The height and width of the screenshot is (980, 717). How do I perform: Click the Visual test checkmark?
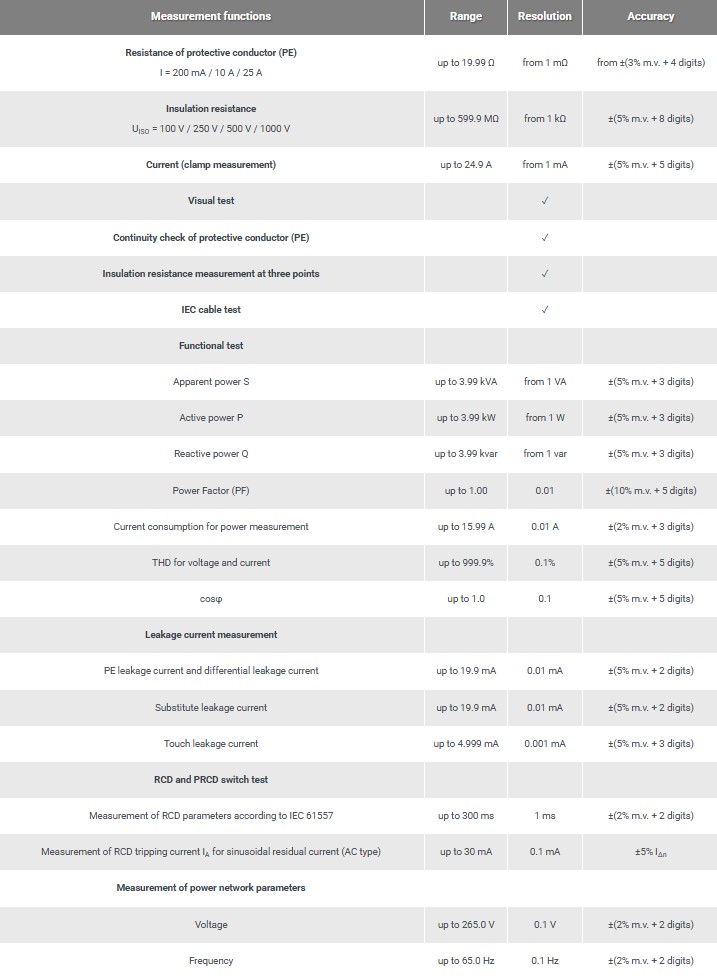point(545,201)
